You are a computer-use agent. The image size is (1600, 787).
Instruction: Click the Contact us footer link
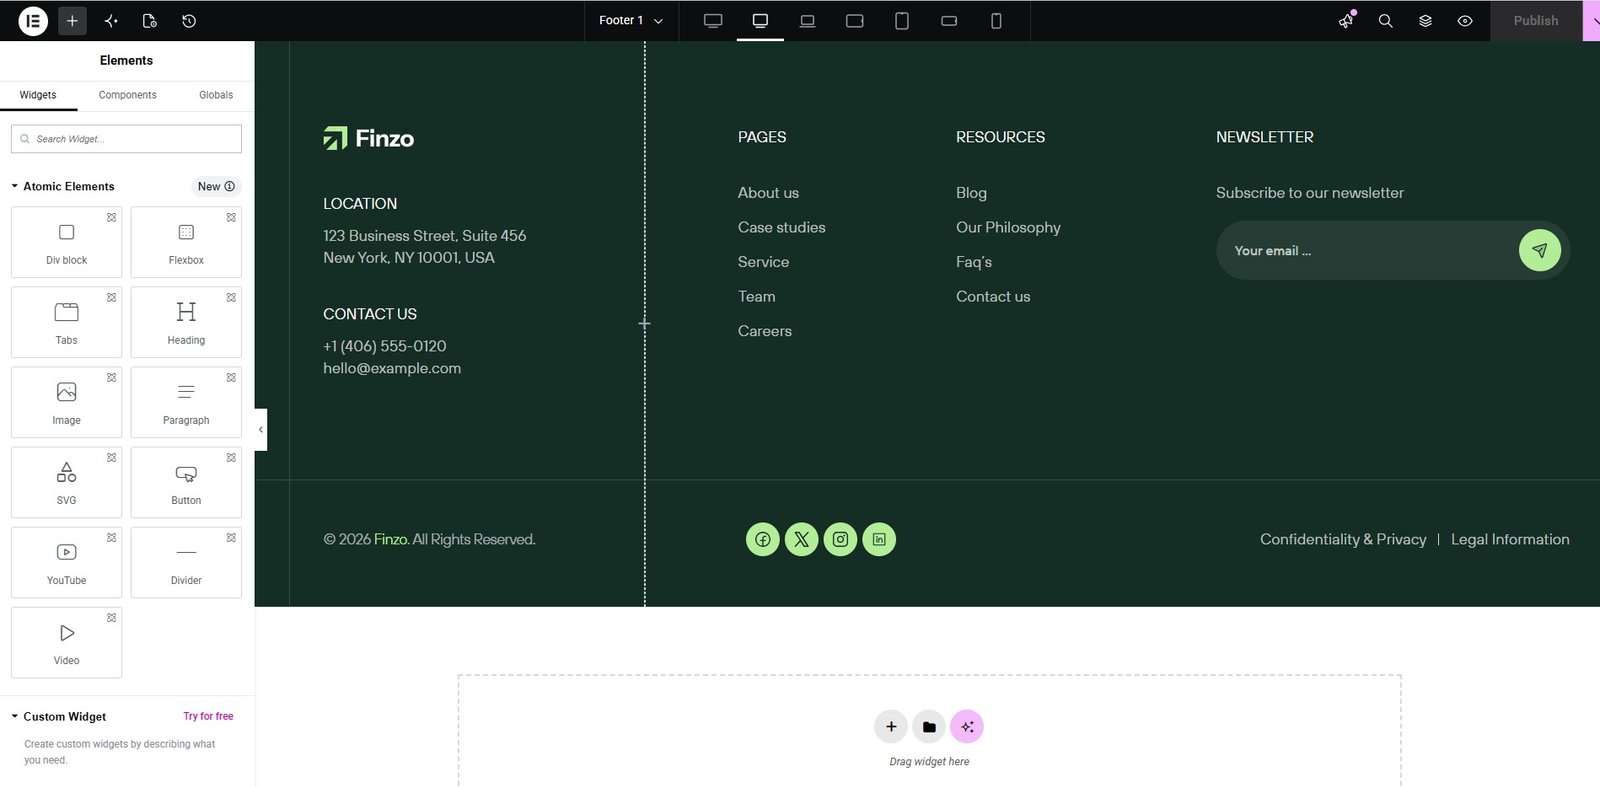point(993,297)
